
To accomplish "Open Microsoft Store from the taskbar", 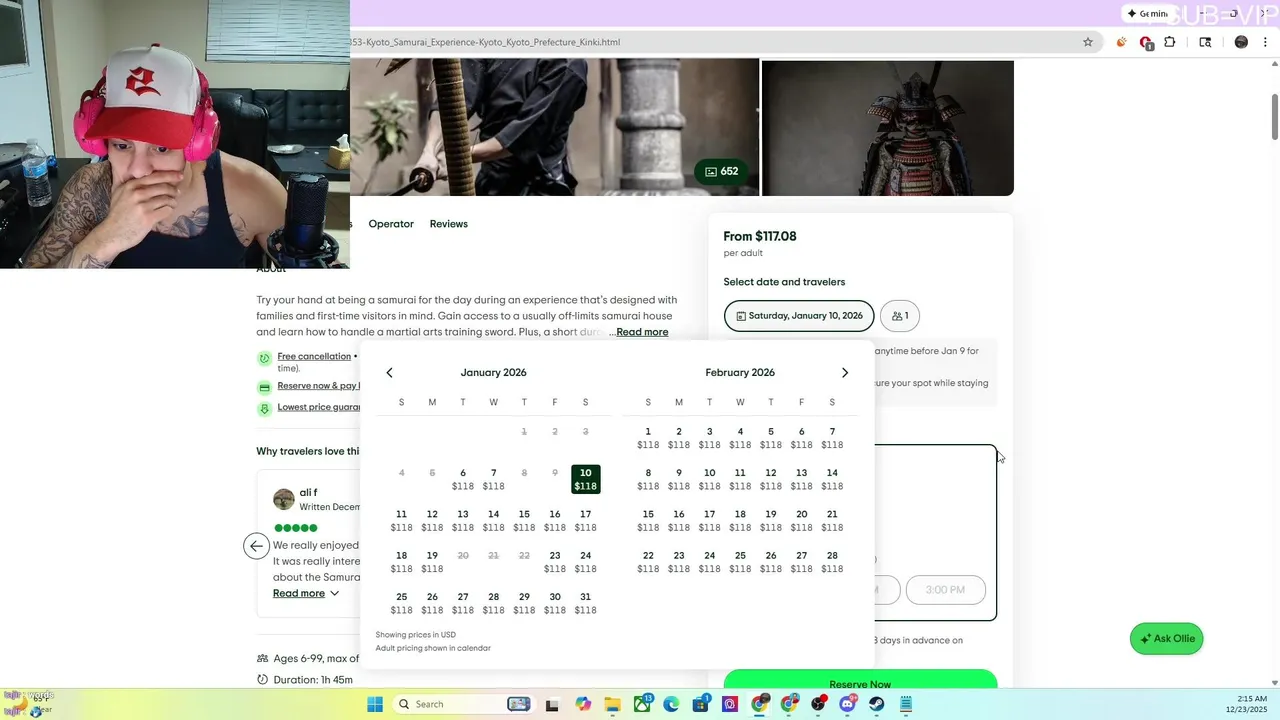I will tap(701, 704).
